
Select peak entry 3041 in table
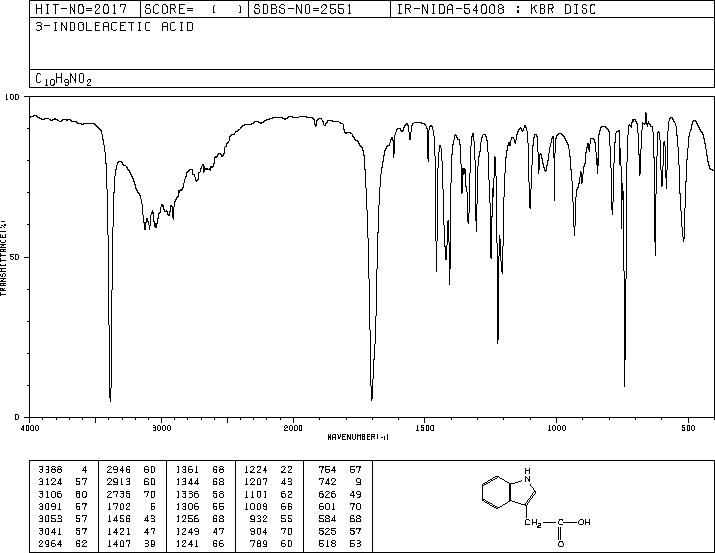coord(63,532)
